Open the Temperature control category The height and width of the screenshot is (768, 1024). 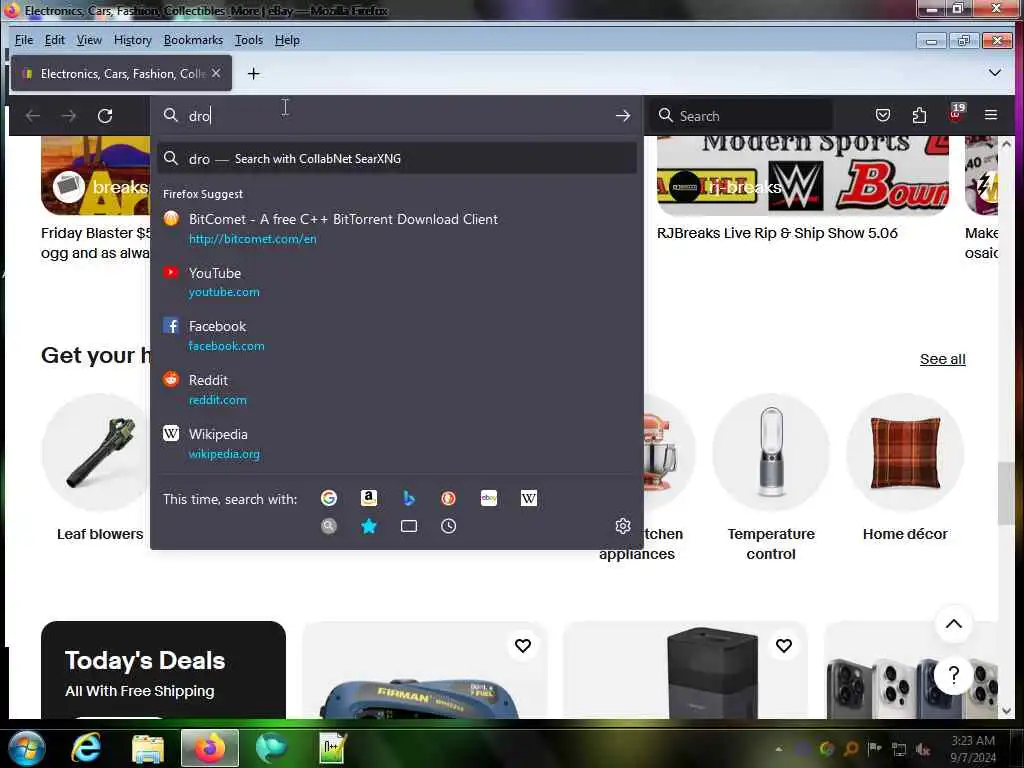click(771, 478)
